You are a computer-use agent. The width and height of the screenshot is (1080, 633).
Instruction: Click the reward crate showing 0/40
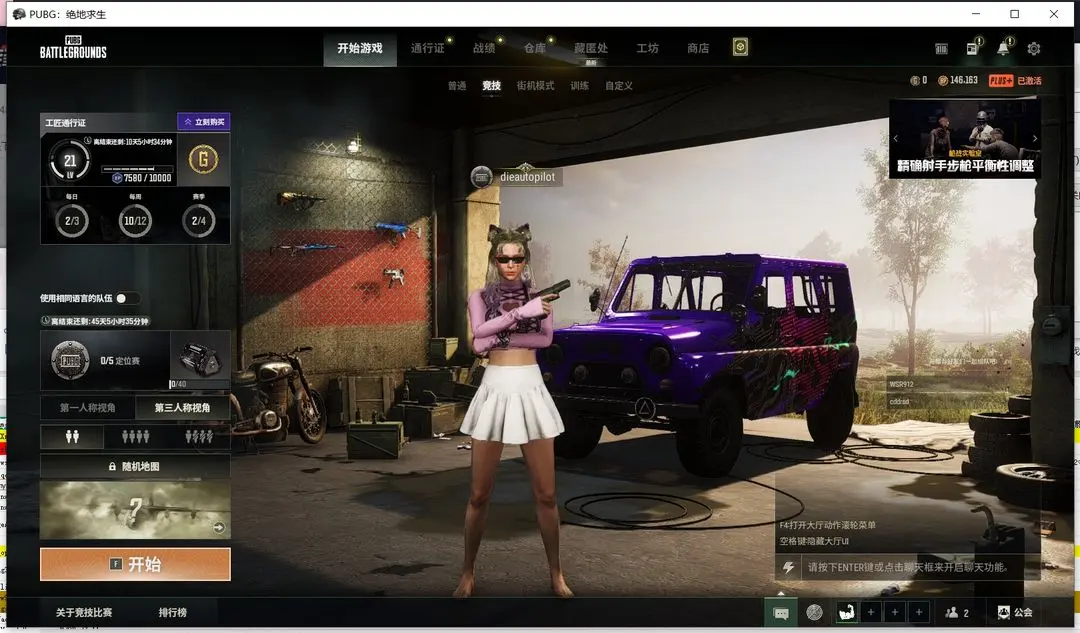(x=200, y=359)
